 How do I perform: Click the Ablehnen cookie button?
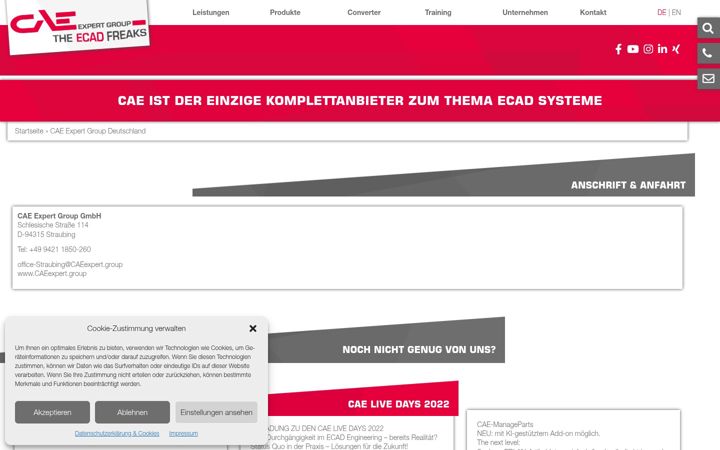pos(132,412)
